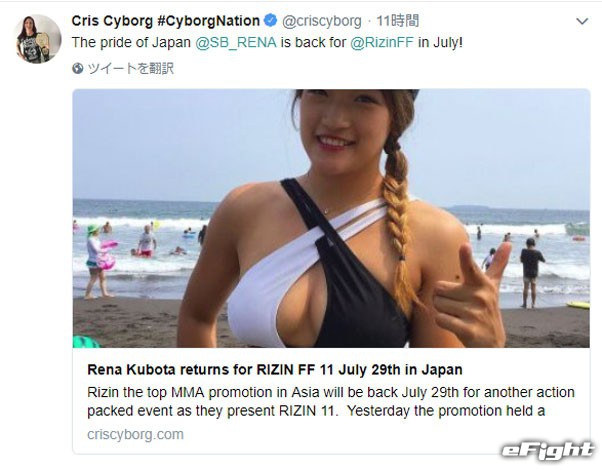This screenshot has height=470, width=602.
Task: Open the @SB_RENA mention link
Action: click(236, 42)
